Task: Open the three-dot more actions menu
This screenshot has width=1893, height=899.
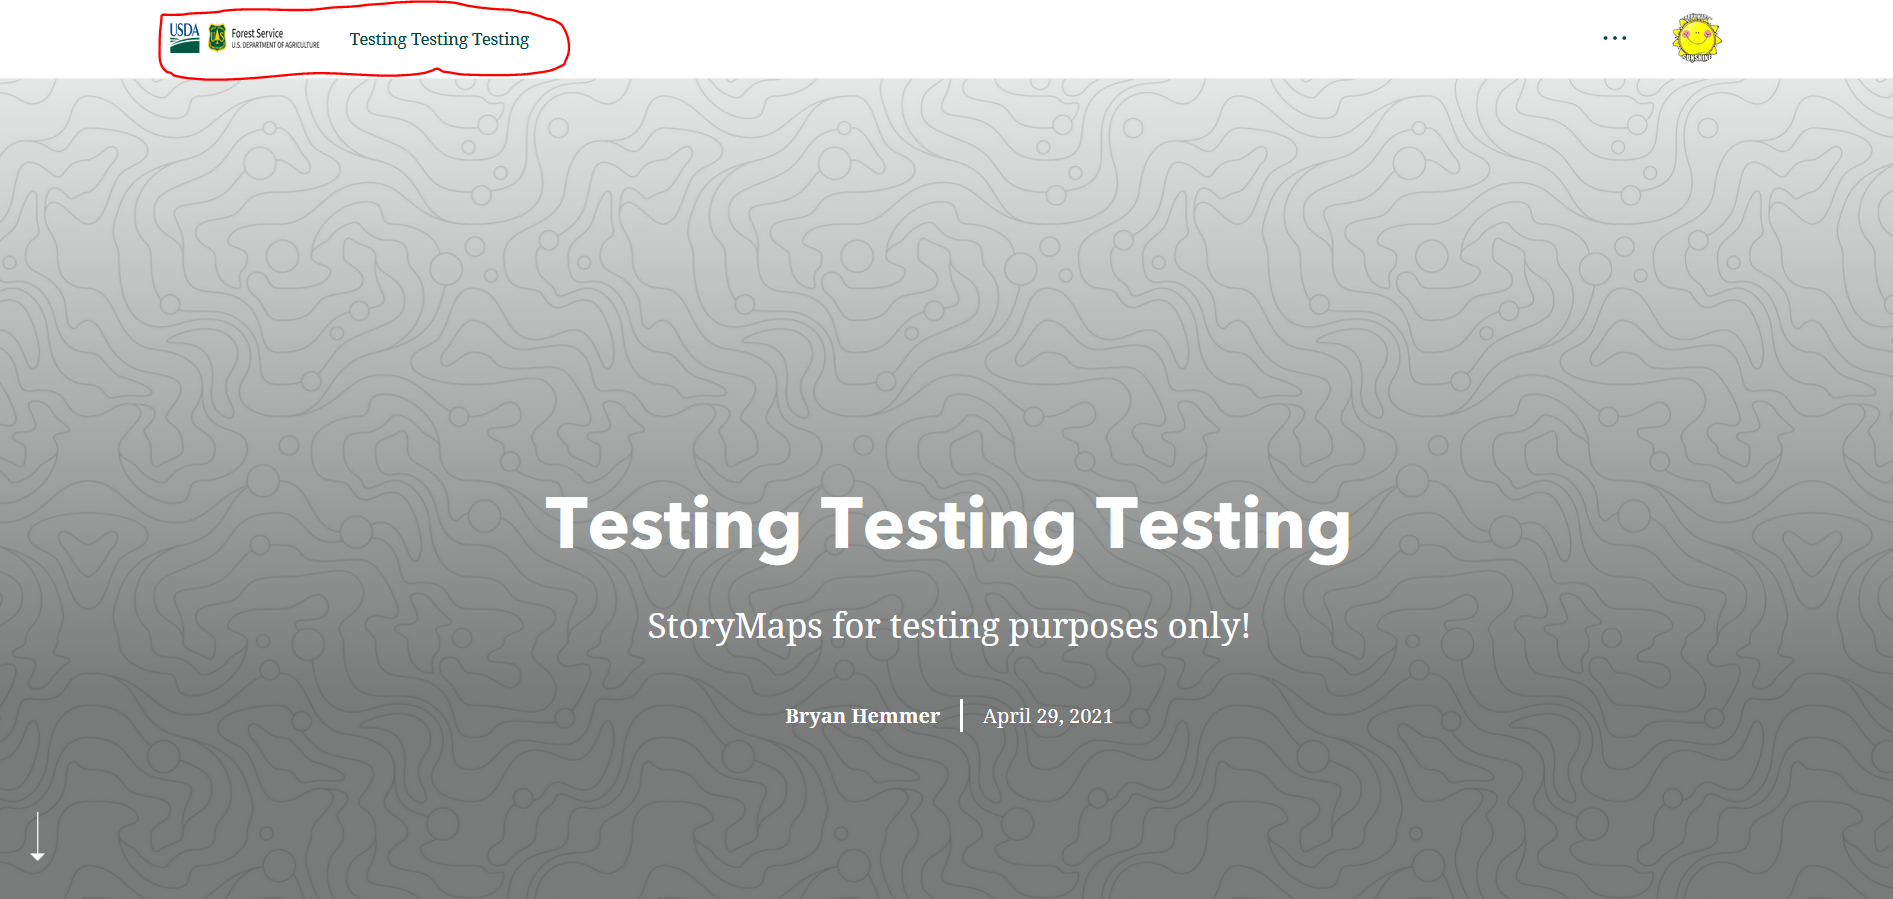Action: click(1614, 38)
